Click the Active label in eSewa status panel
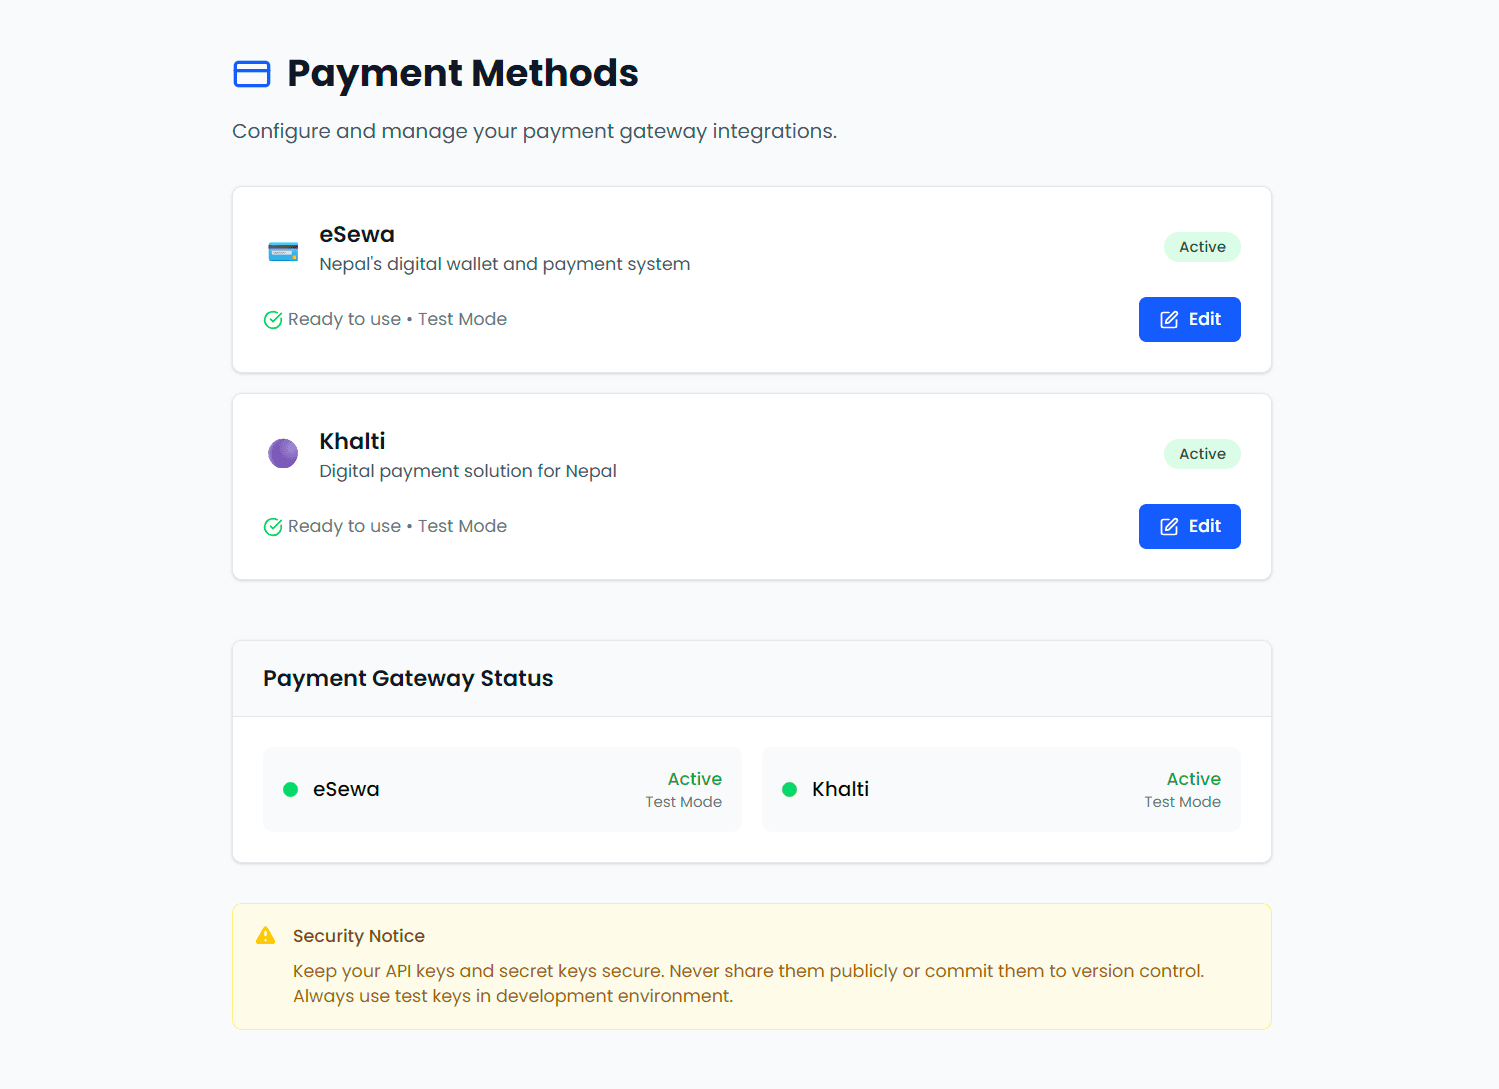Image resolution: width=1499 pixels, height=1089 pixels. [x=695, y=778]
